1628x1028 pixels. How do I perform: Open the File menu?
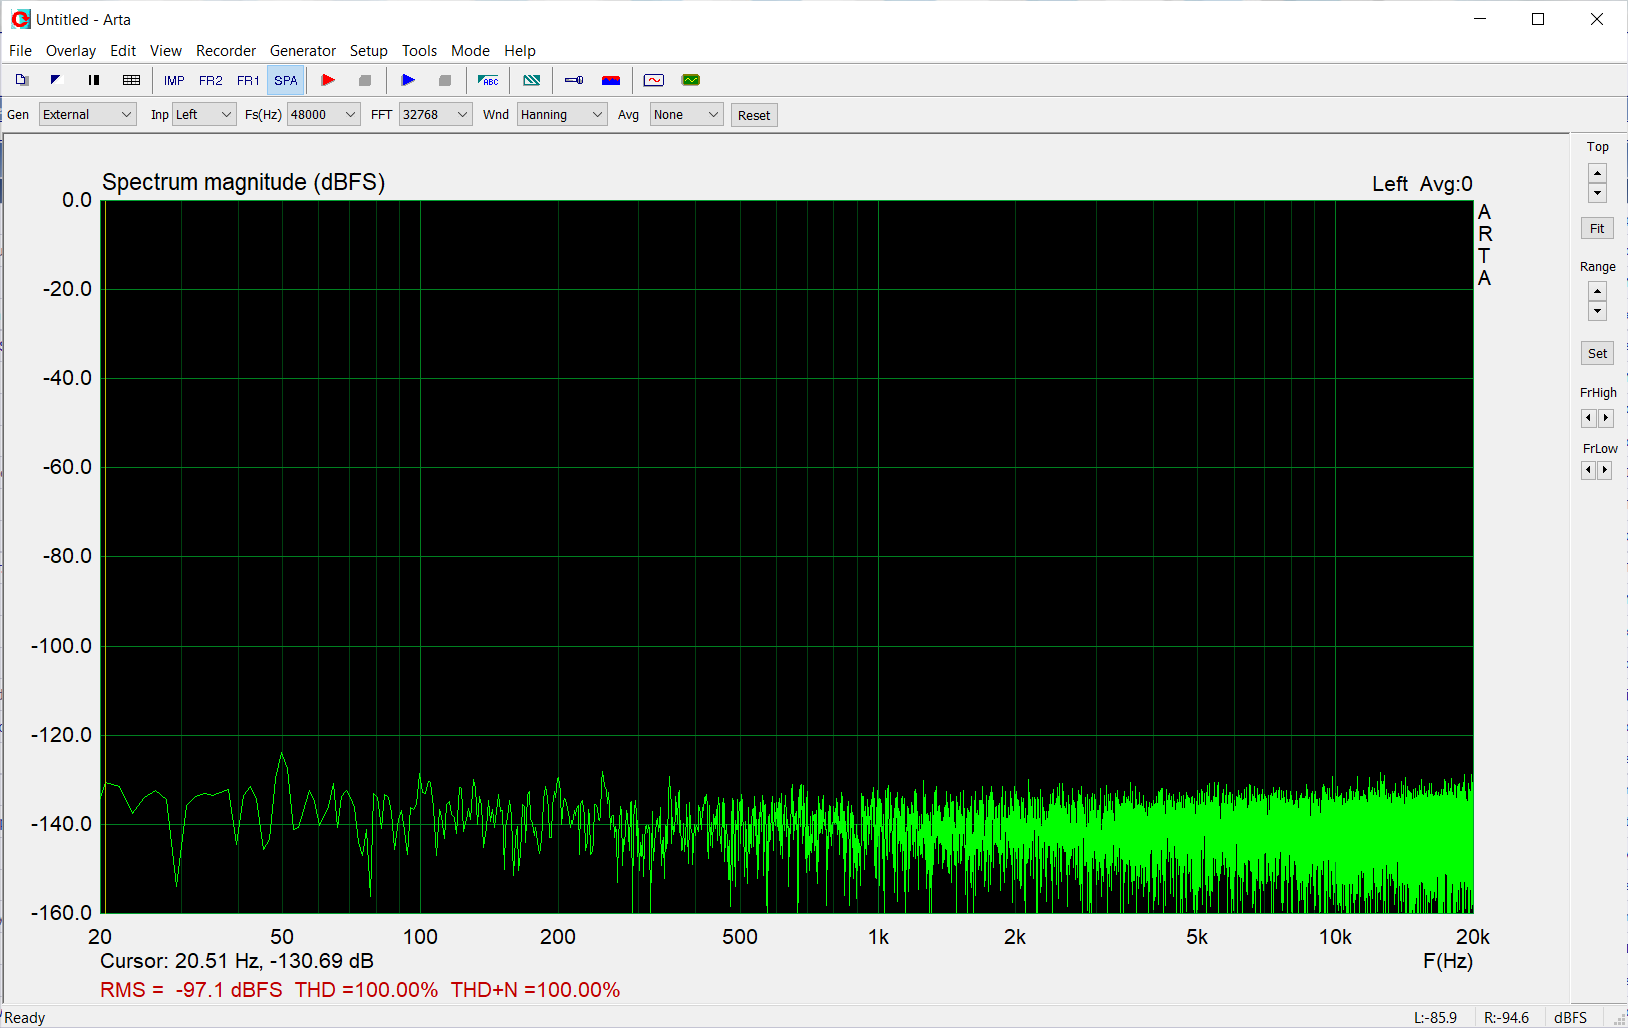tap(20, 51)
